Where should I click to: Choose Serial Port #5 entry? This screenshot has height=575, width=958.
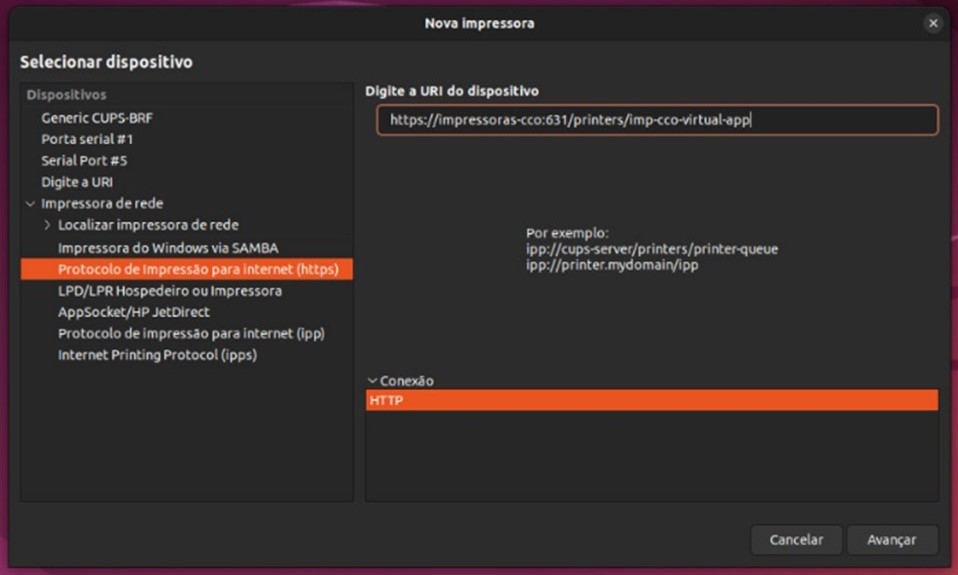84,160
